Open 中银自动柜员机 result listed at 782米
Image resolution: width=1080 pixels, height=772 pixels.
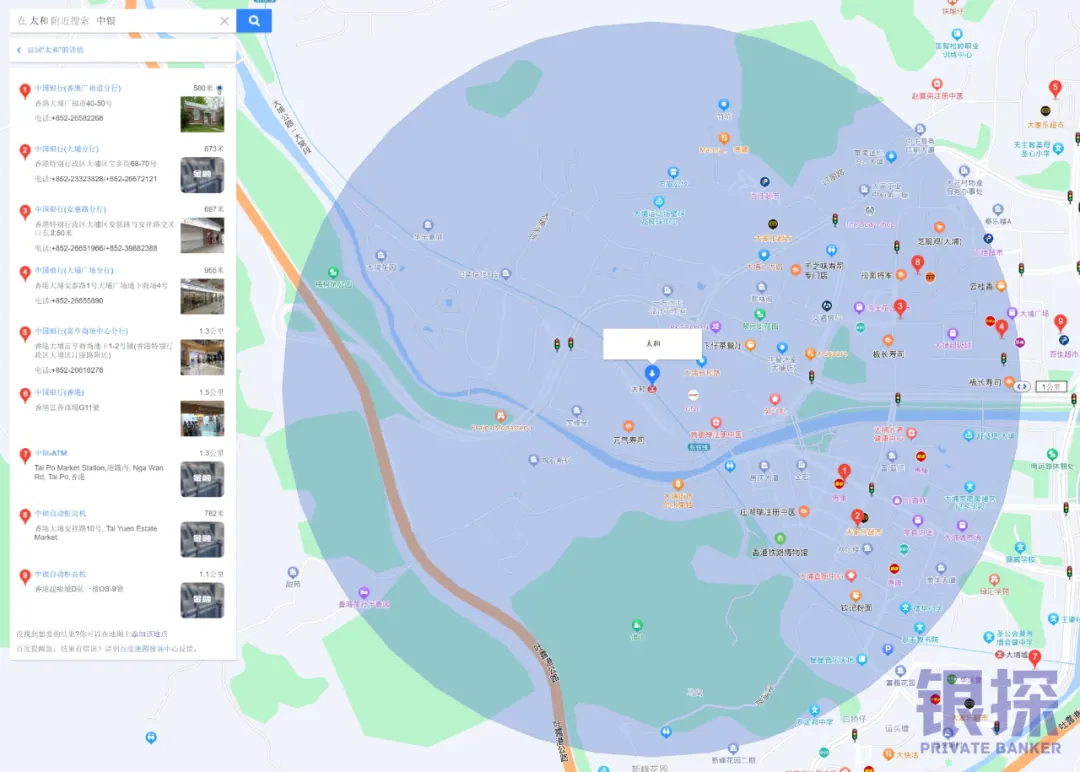(61, 514)
